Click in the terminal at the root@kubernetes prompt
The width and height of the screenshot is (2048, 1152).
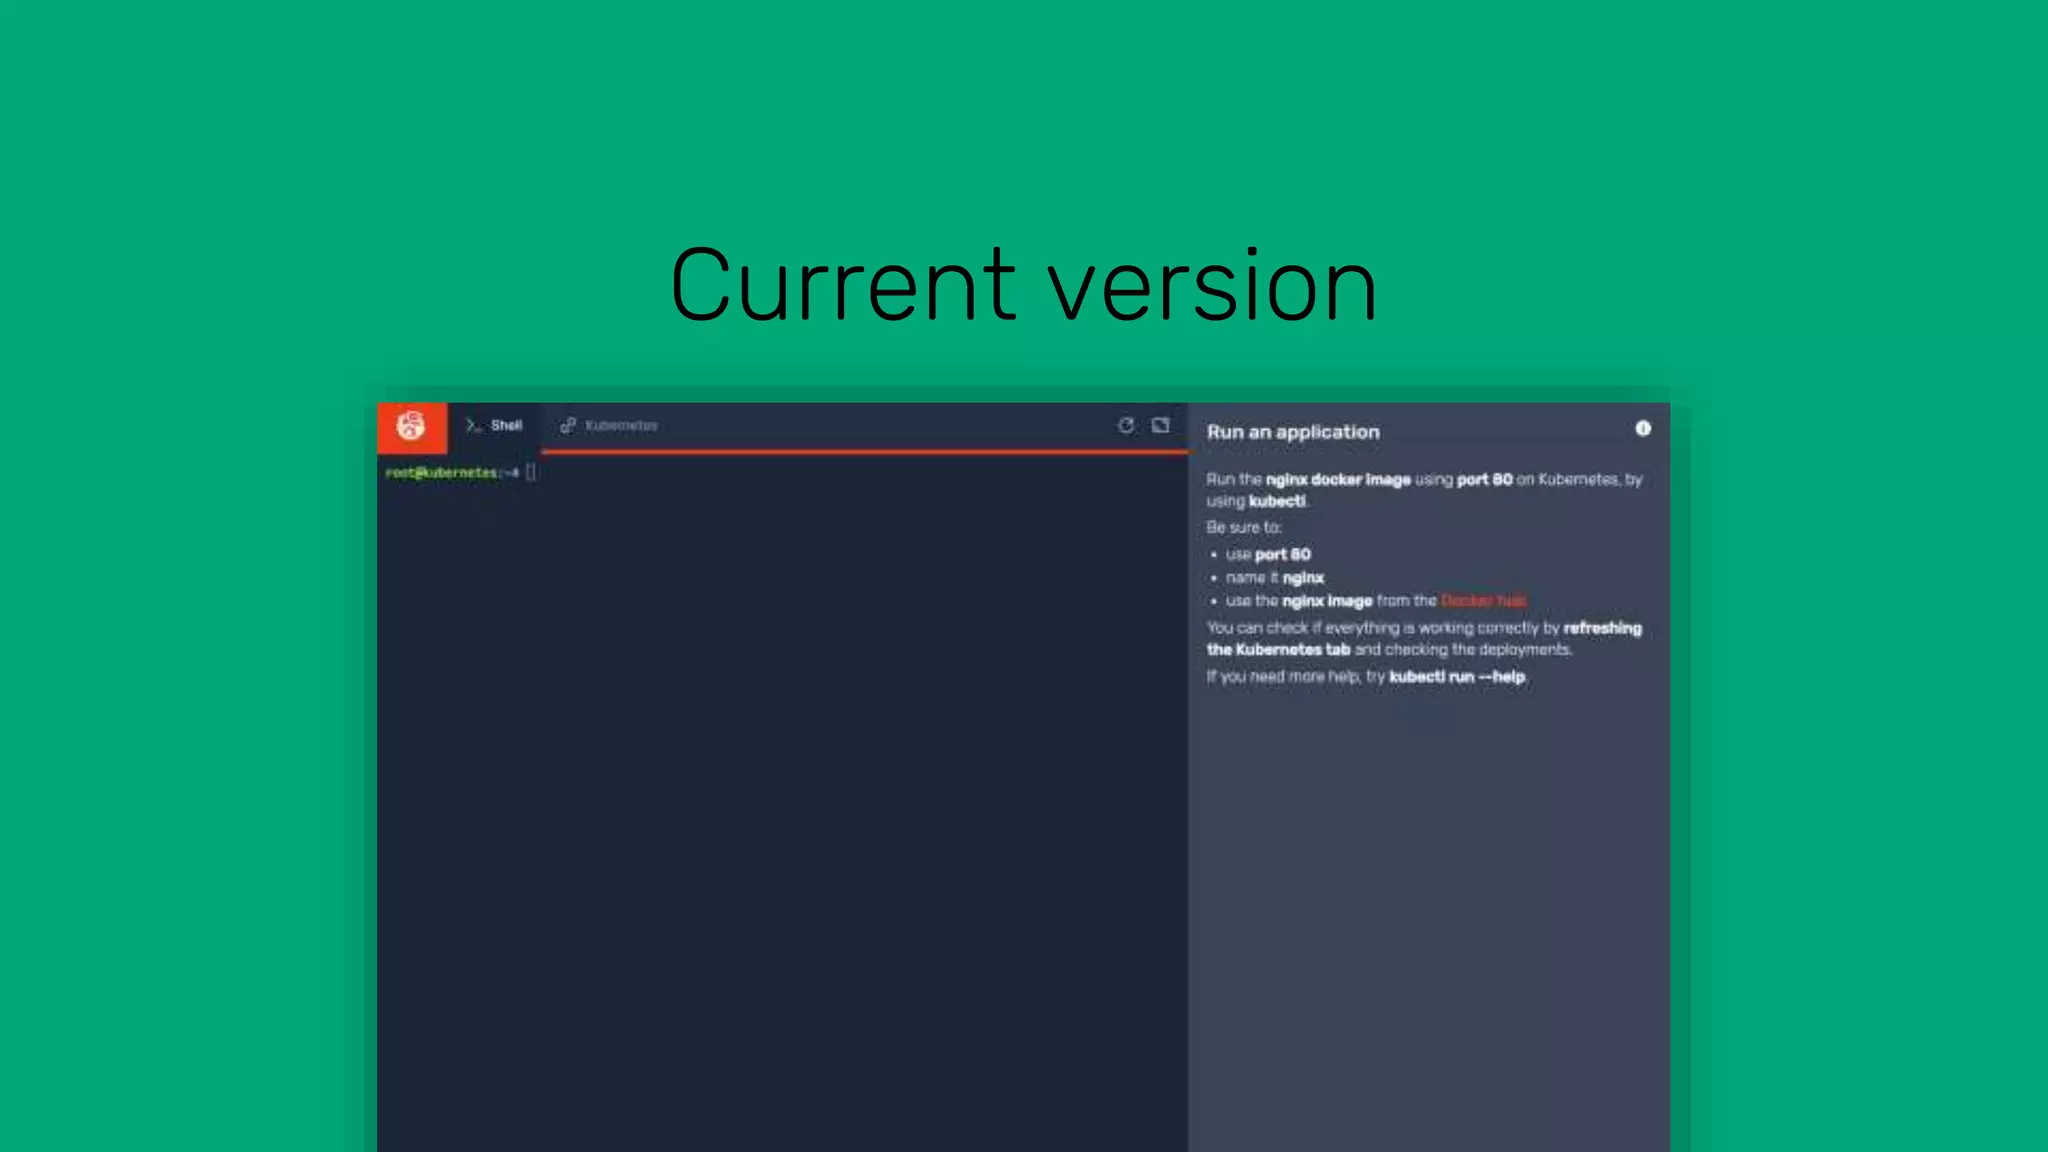[461, 472]
